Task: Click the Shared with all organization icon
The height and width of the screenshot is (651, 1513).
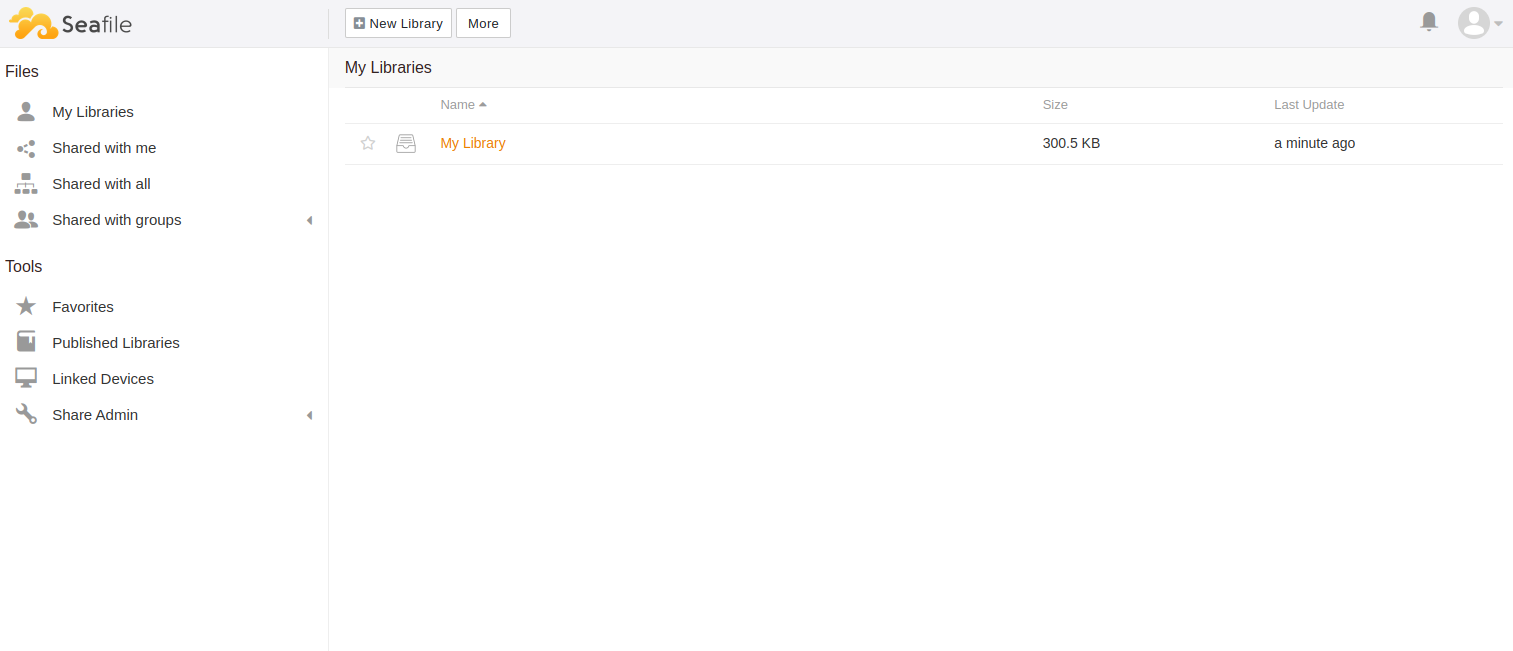Action: click(26, 184)
